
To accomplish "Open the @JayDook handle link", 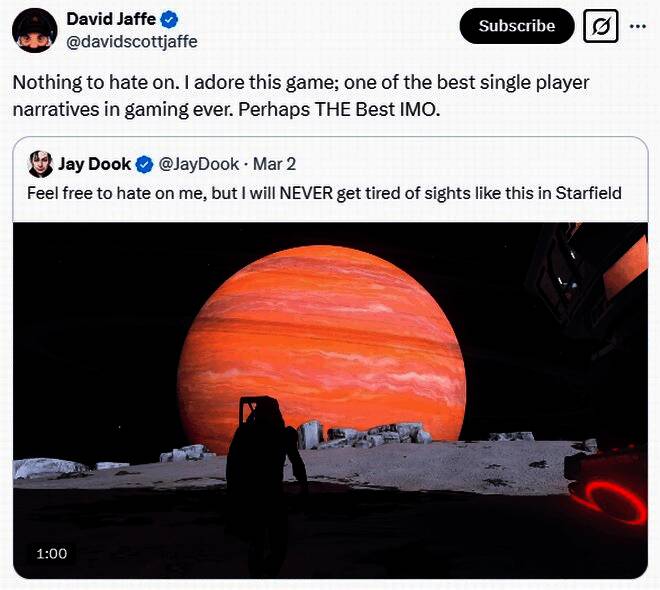I will 199,164.
